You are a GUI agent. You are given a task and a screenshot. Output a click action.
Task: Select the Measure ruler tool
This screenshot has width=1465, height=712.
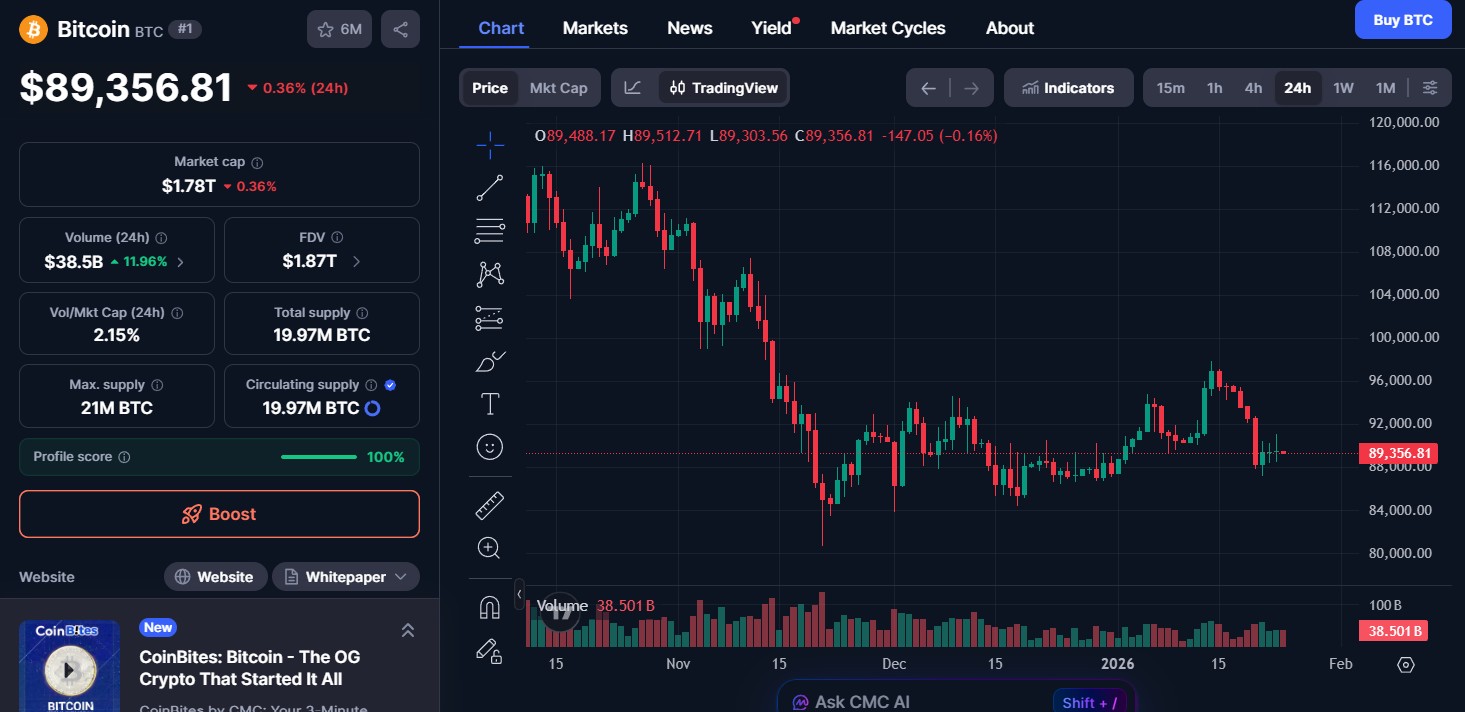pos(489,505)
